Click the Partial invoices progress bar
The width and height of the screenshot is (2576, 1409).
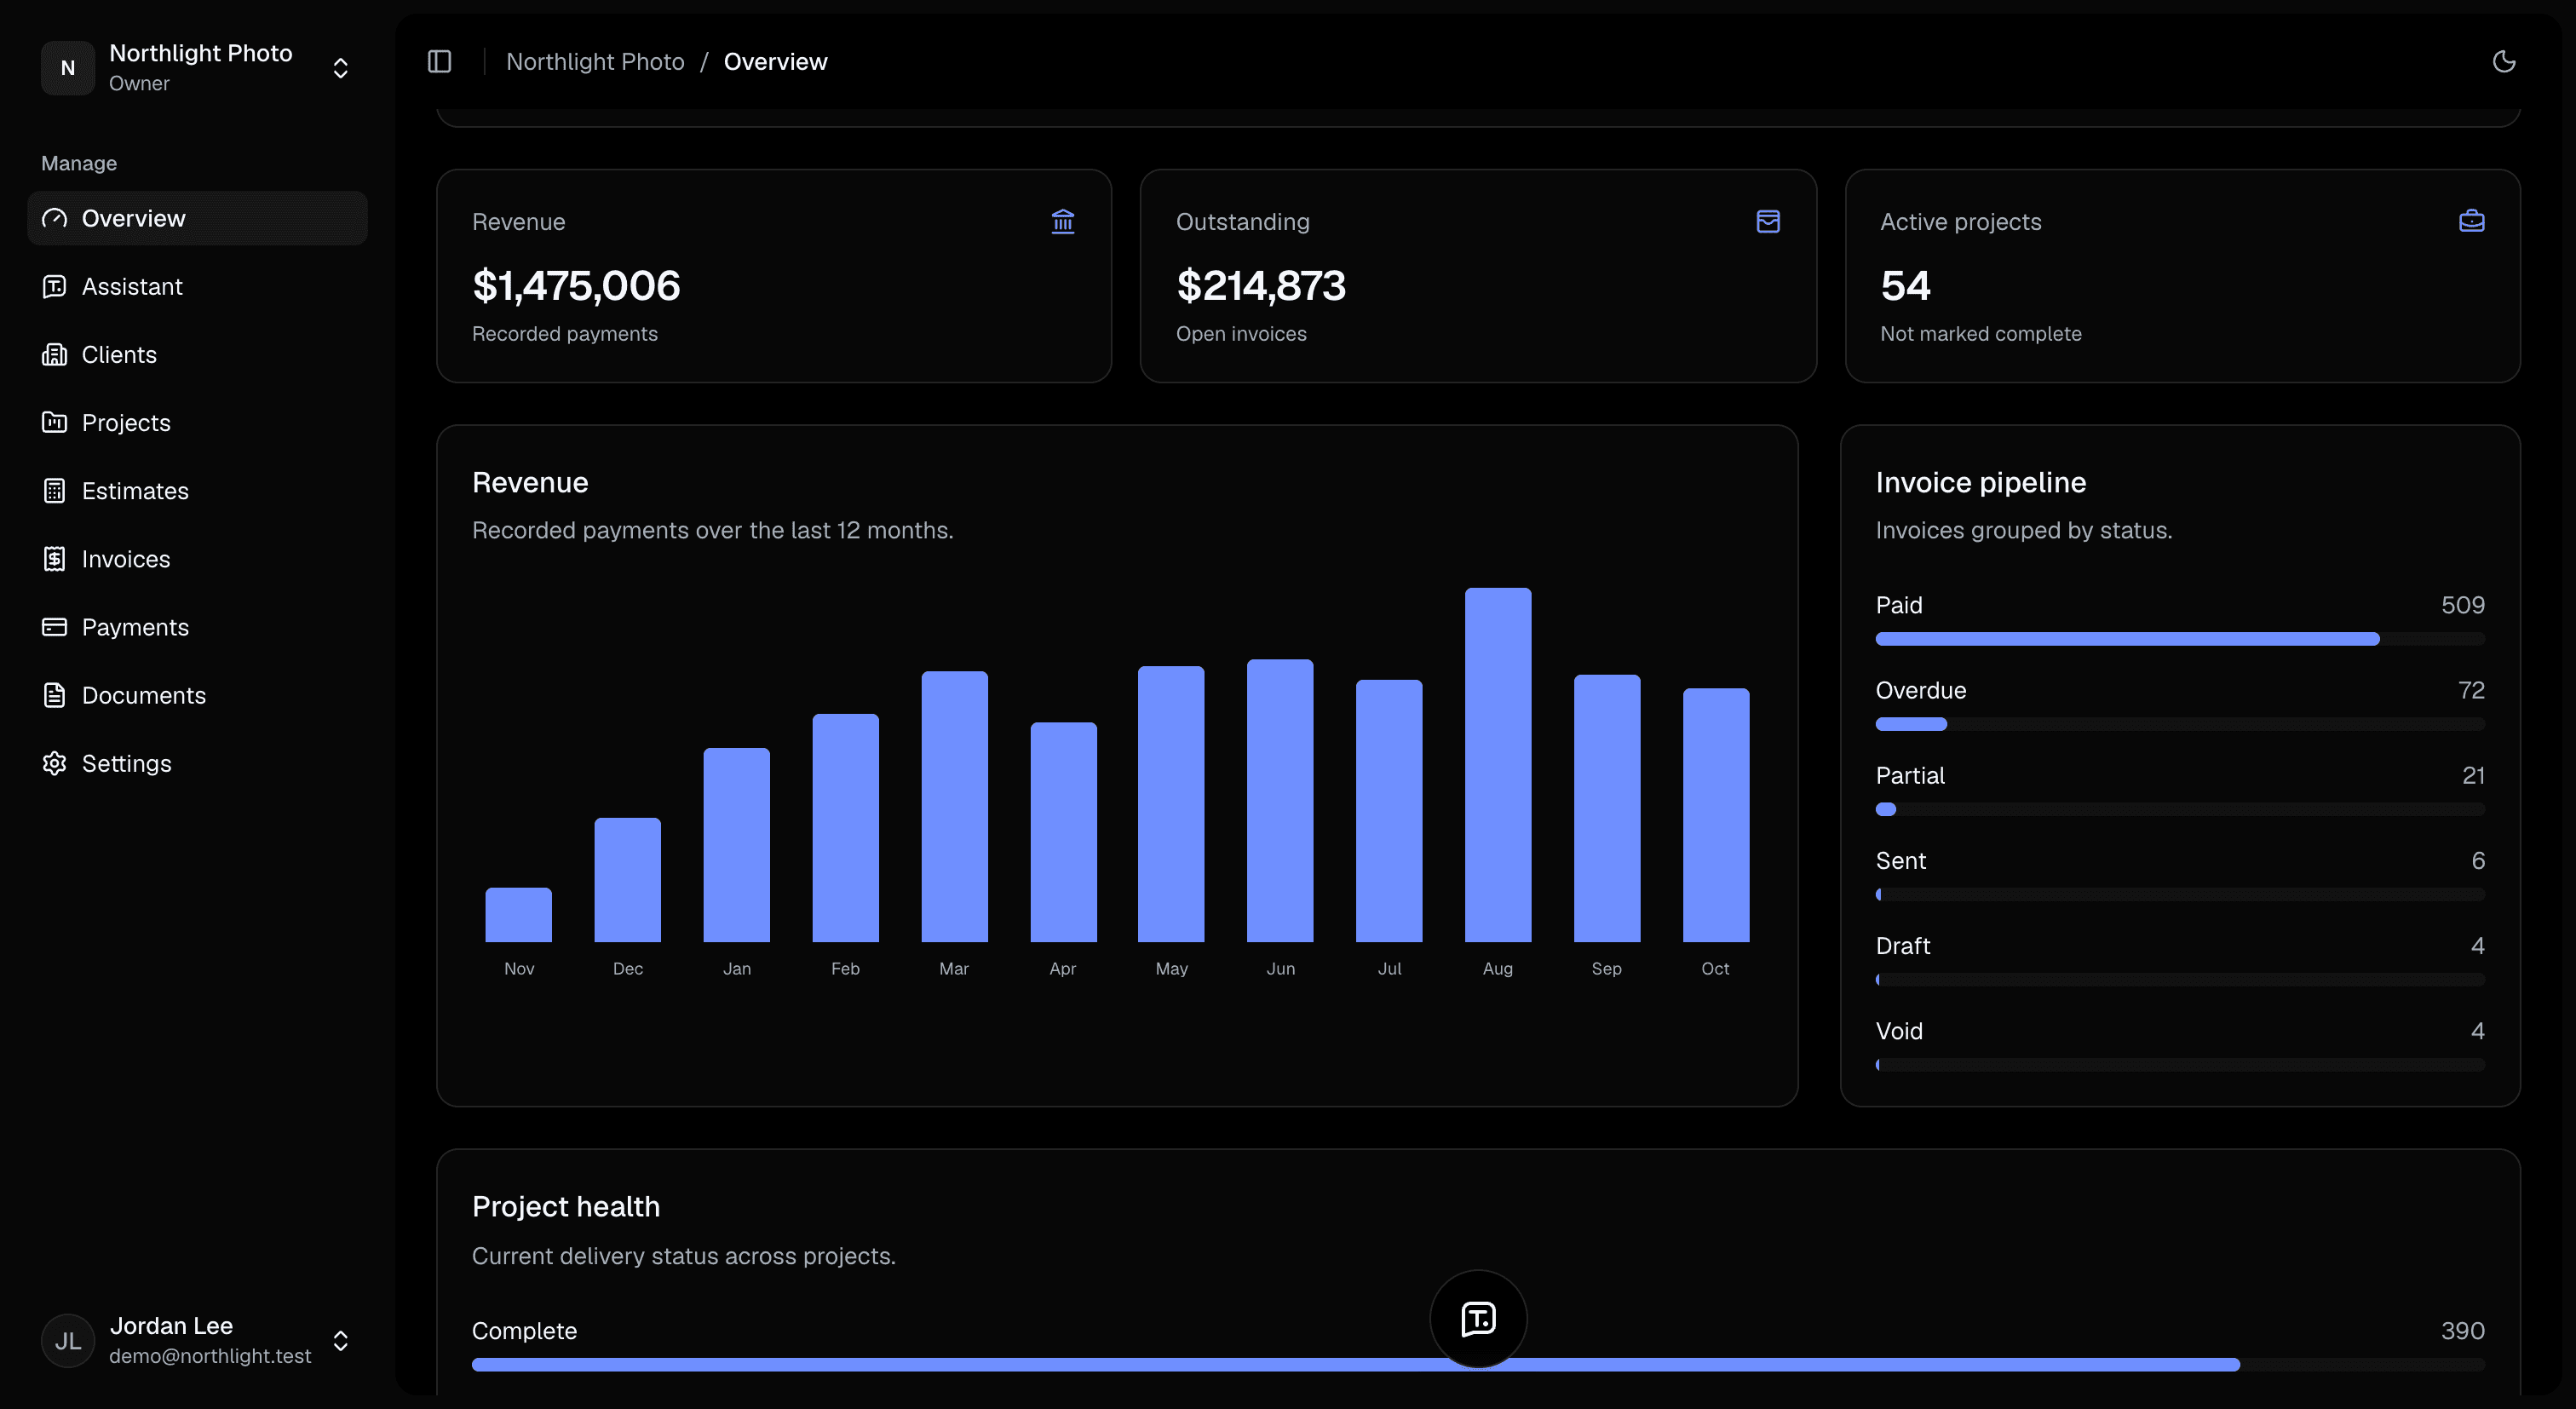[2180, 809]
